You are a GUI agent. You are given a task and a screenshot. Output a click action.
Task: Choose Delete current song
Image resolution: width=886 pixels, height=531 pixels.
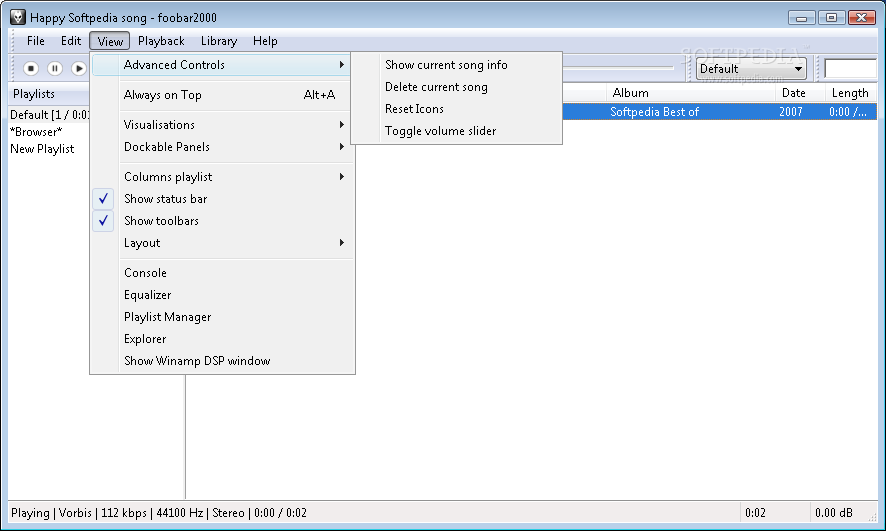click(457, 87)
